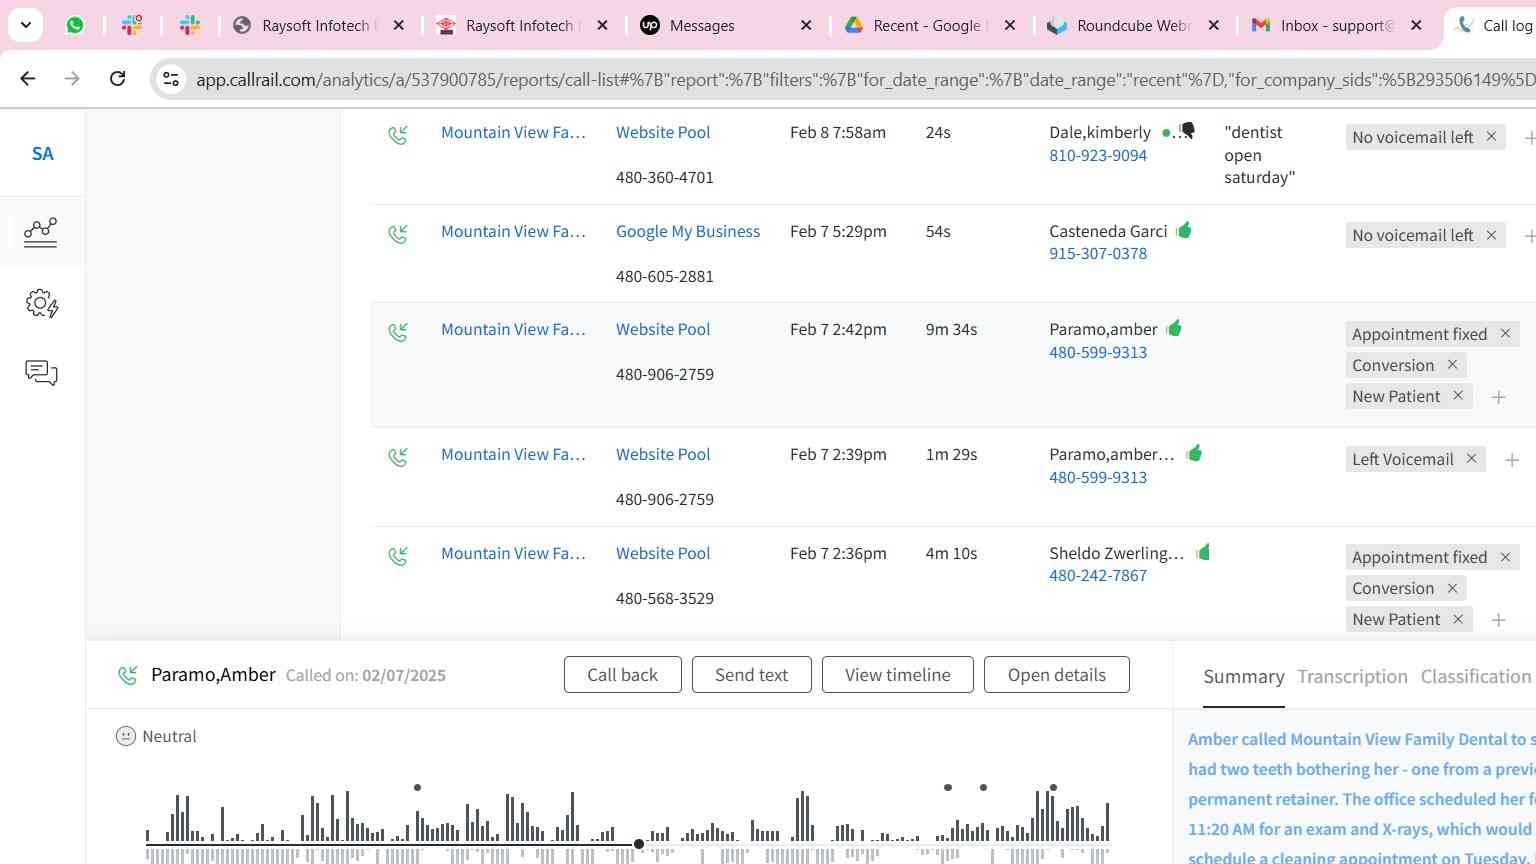1536x864 pixels.
Task: Call number 810-923-9094
Action: 1098,155
